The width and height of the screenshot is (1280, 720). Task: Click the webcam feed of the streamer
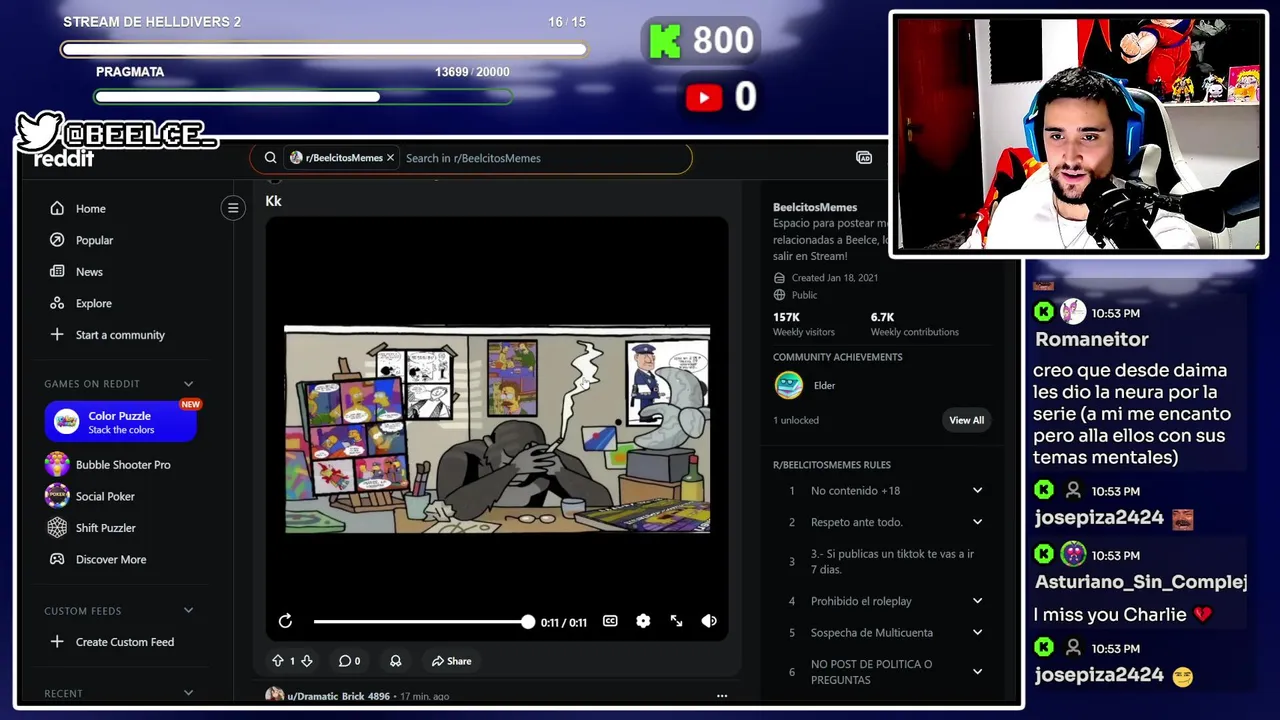[x=1079, y=134]
